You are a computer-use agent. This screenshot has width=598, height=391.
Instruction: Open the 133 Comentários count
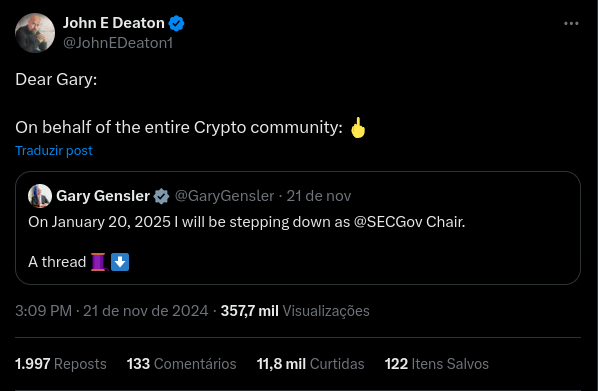(182, 364)
